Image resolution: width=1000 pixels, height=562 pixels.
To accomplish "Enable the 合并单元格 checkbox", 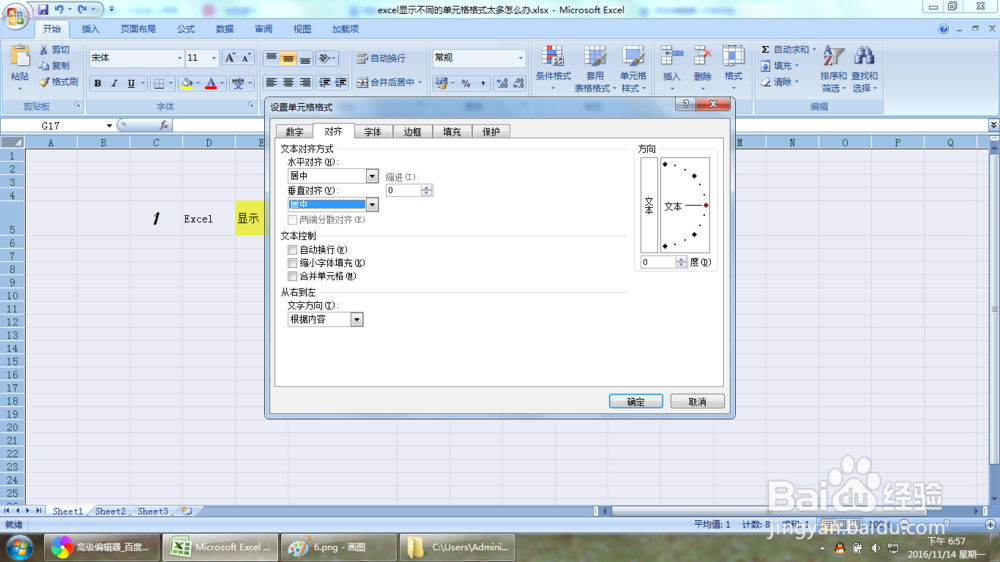I will (292, 276).
